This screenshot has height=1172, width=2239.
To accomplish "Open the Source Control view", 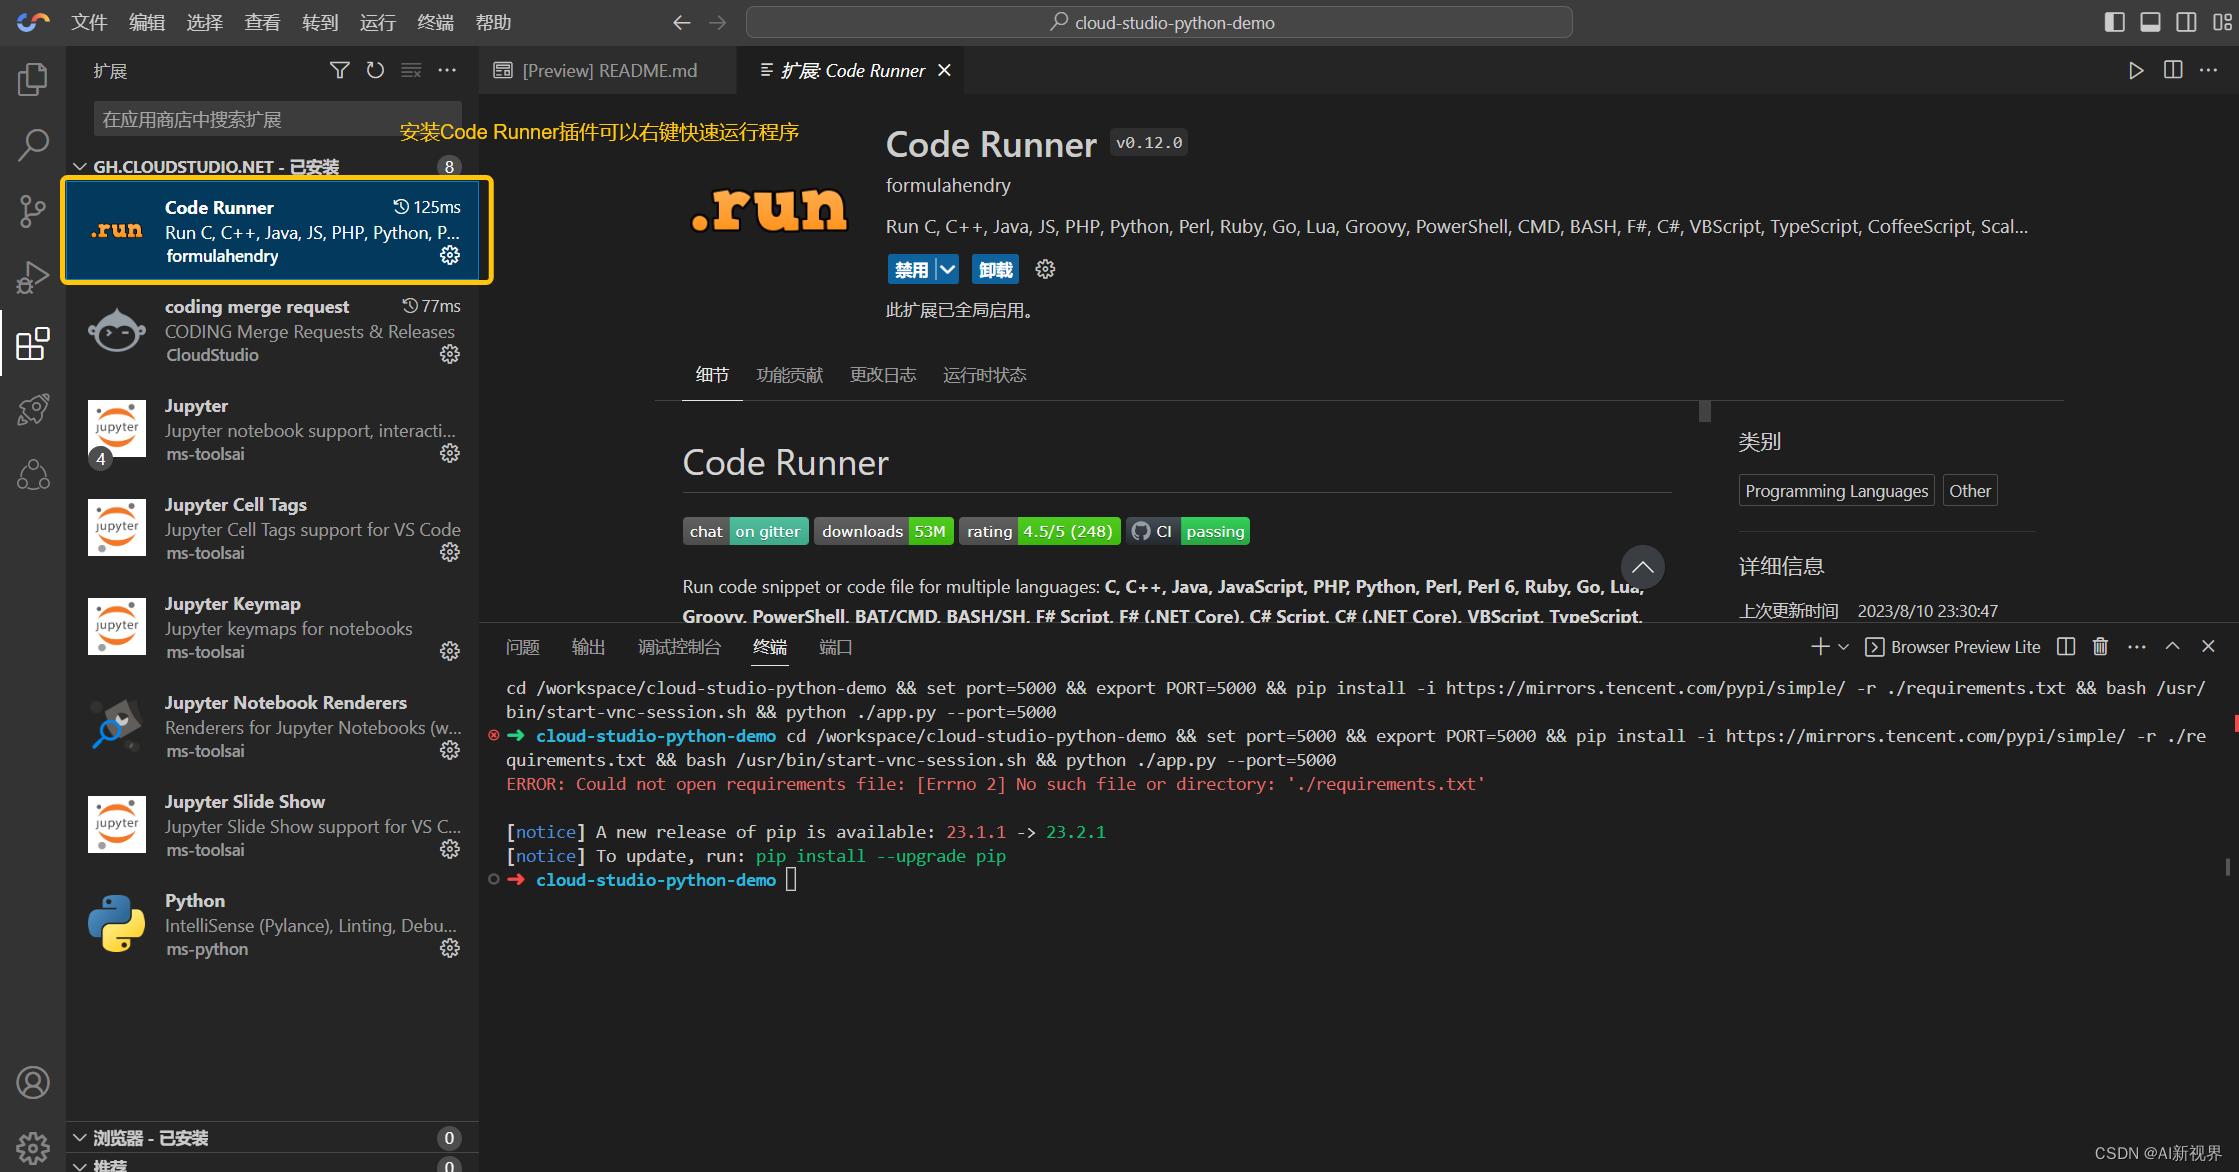I will 33,211.
